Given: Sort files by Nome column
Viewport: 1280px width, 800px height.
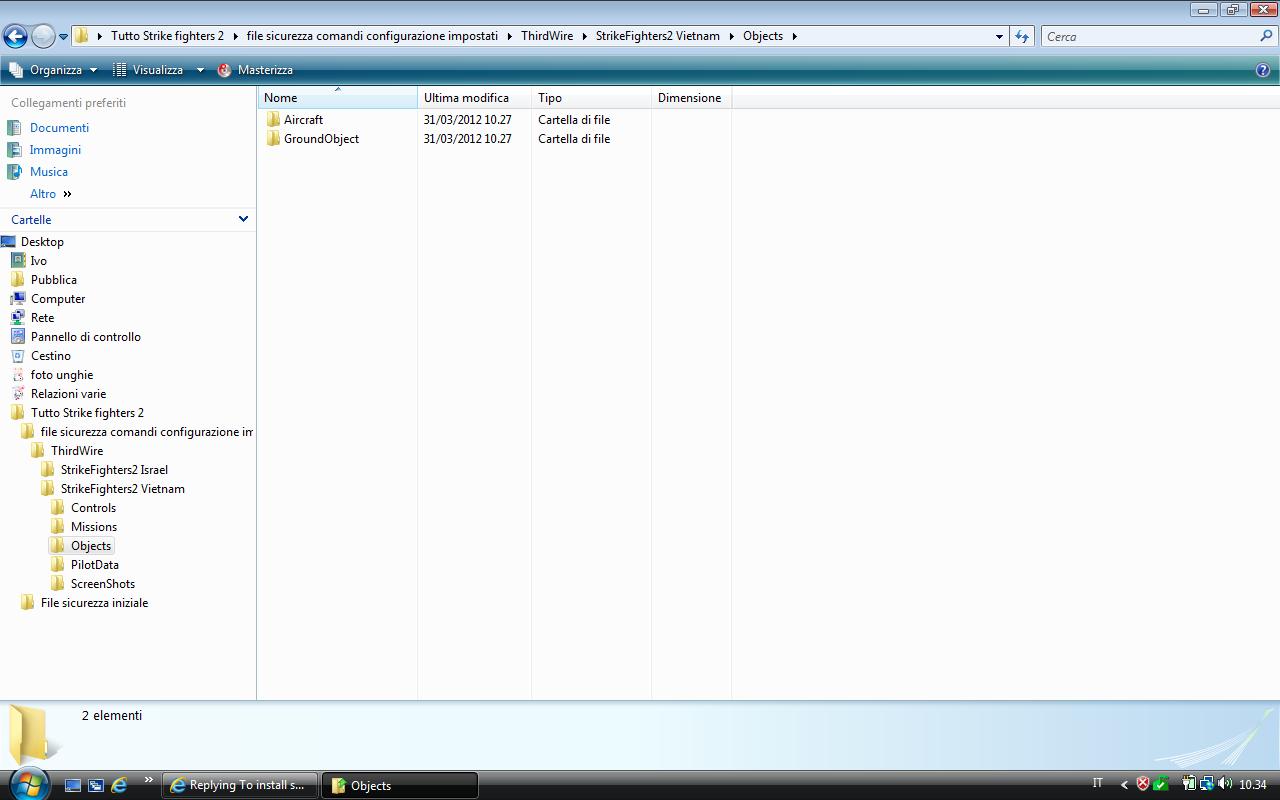Looking at the screenshot, I should pyautogui.click(x=338, y=98).
